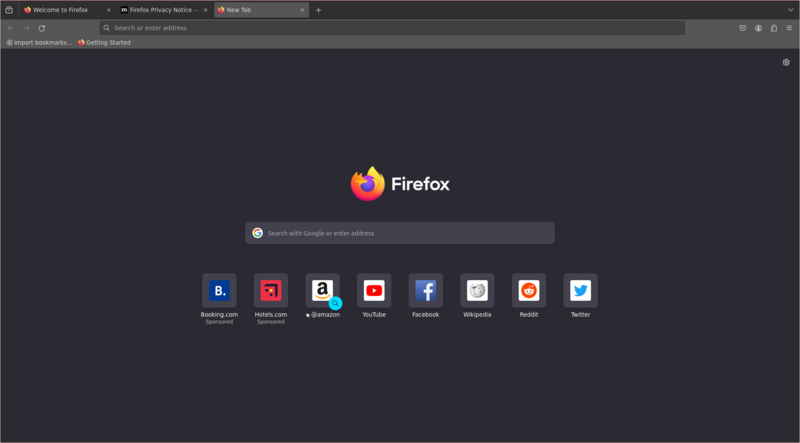Switch to Firefox Privacy Notice tab
This screenshot has width=800, height=443.
pos(165,10)
